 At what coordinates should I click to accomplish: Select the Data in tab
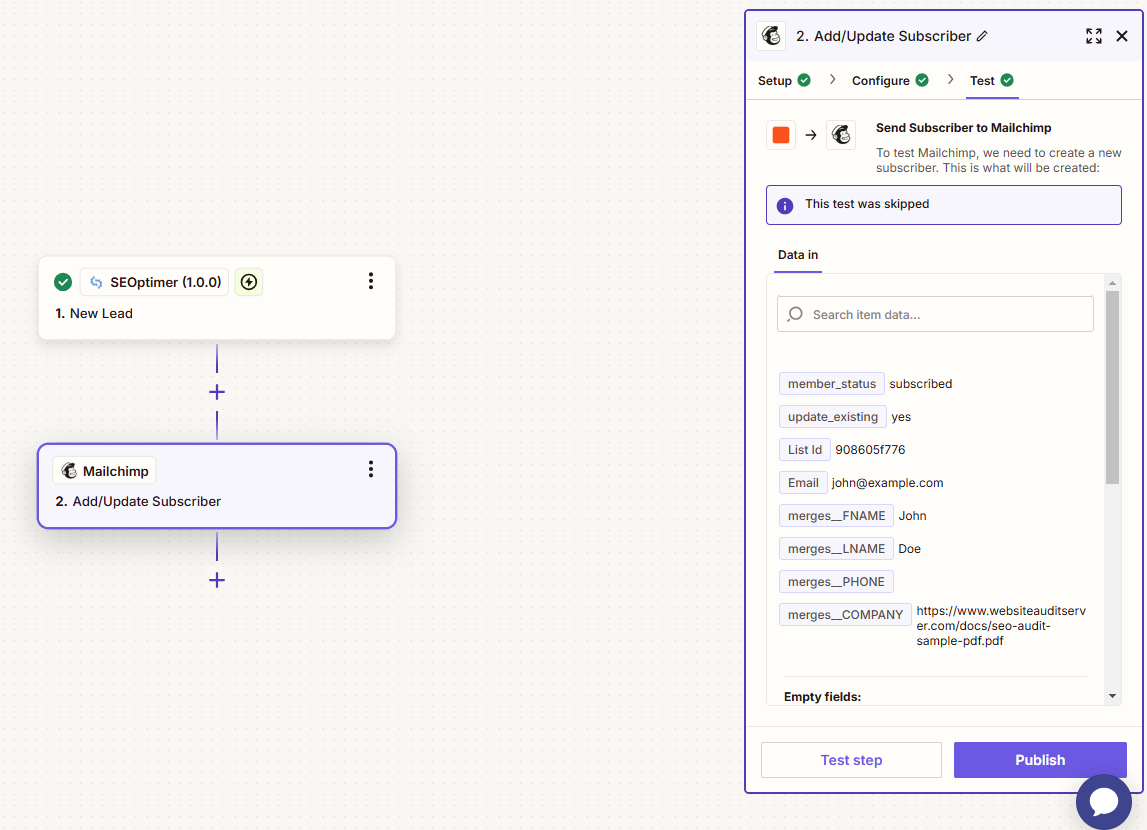[798, 255]
